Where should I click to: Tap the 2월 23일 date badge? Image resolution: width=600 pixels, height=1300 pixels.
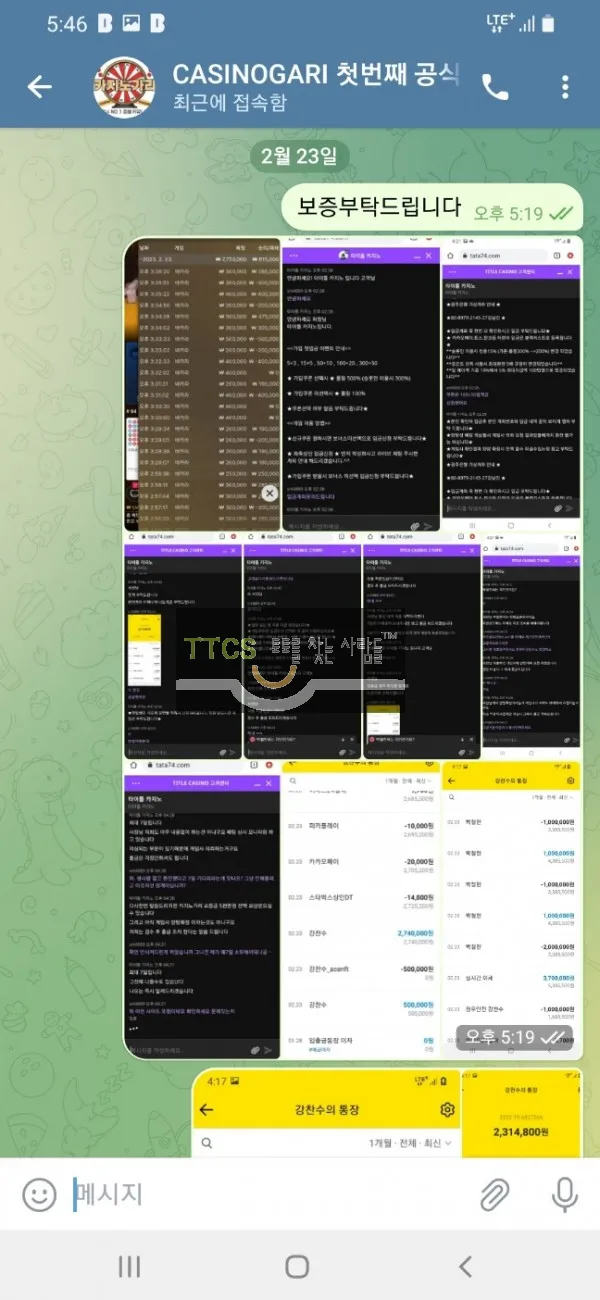click(299, 155)
